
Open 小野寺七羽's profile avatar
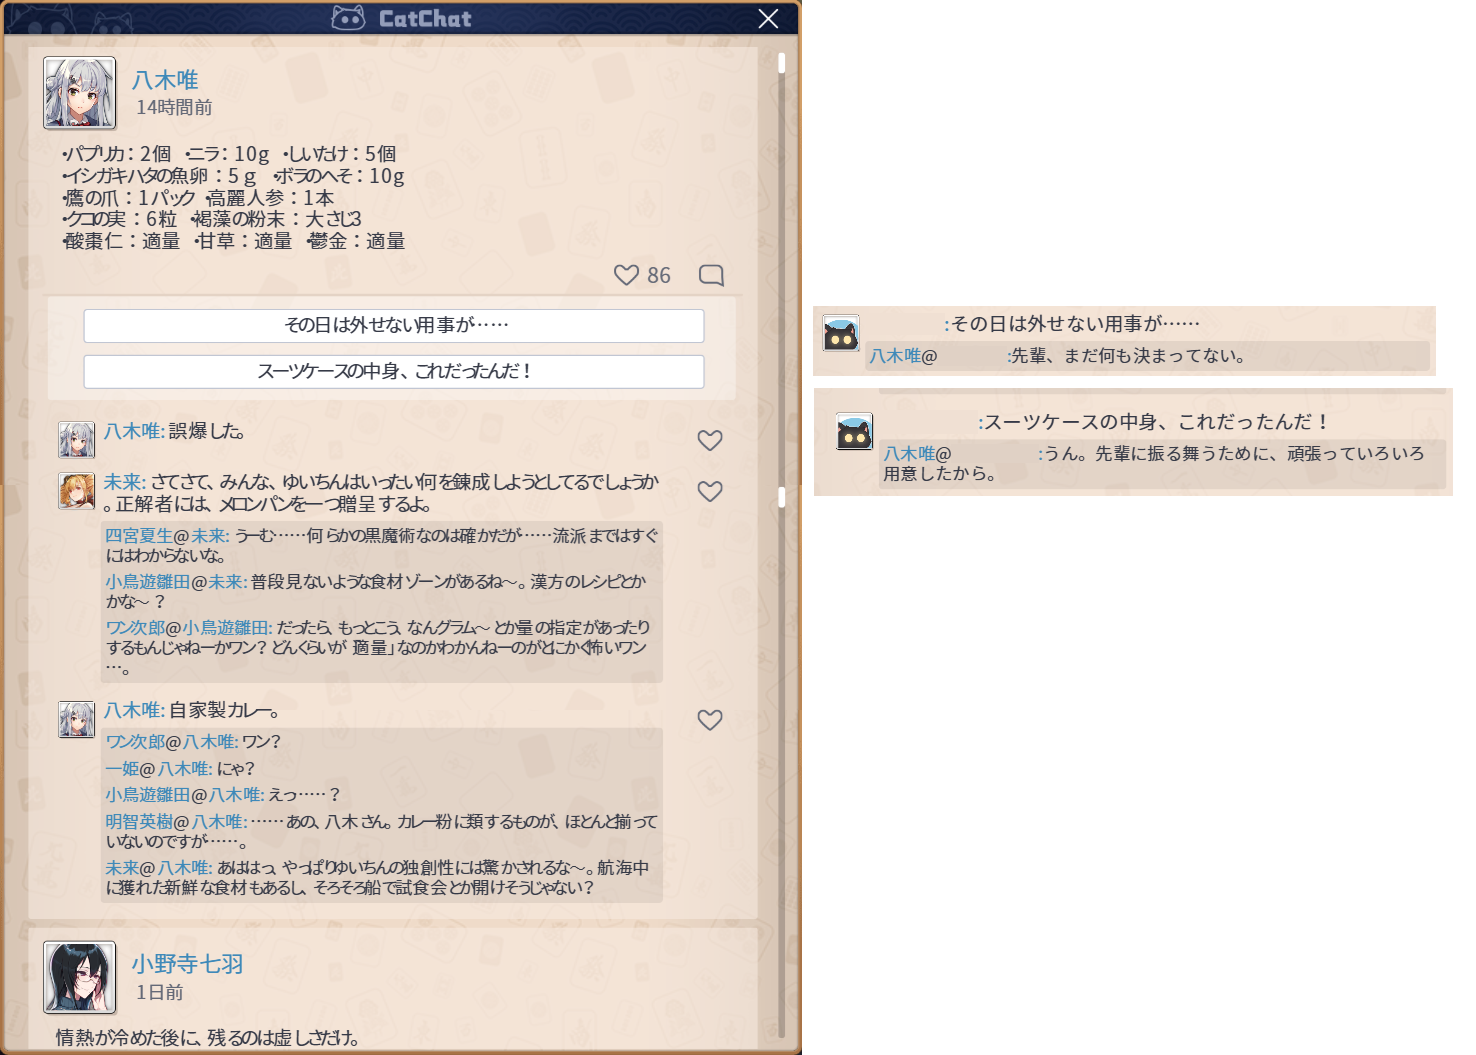click(80, 977)
